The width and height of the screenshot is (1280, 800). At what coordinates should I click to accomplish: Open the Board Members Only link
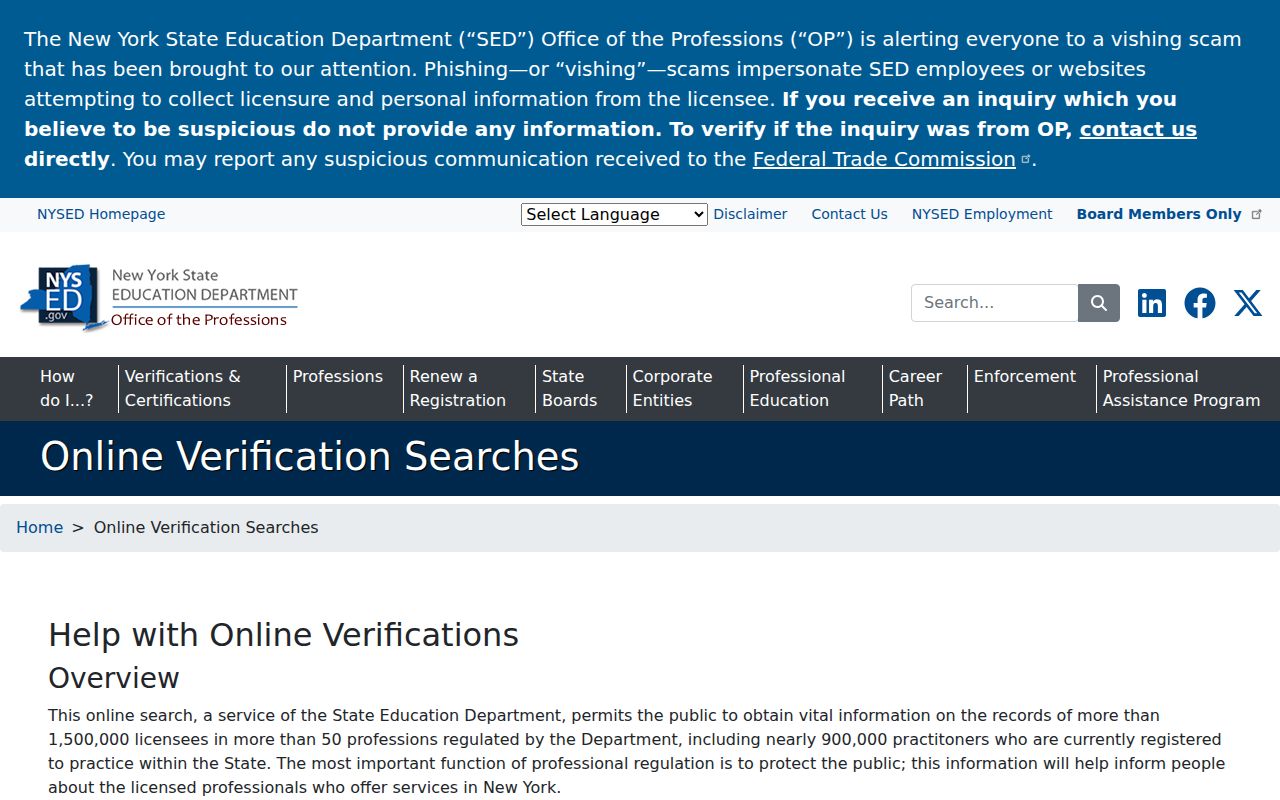tap(1169, 214)
